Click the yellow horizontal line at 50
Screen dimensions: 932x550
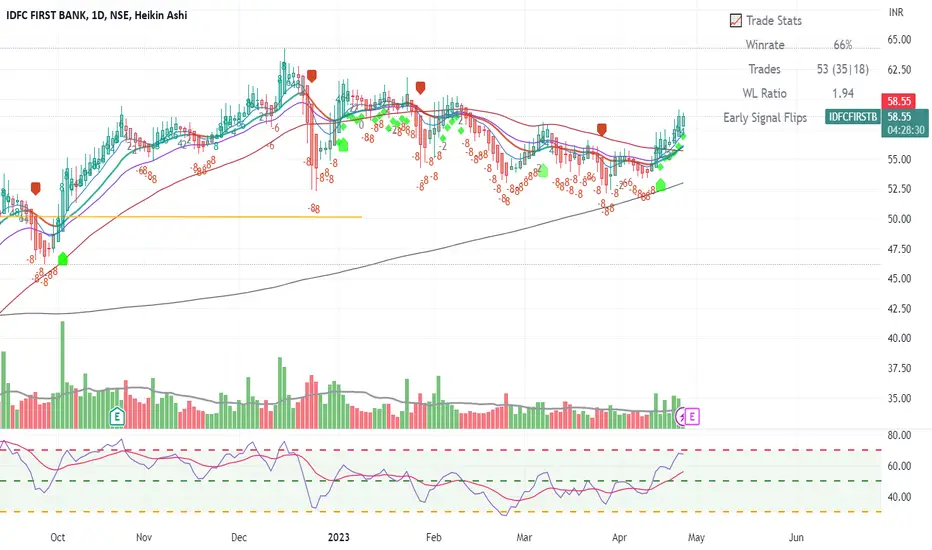181,217
